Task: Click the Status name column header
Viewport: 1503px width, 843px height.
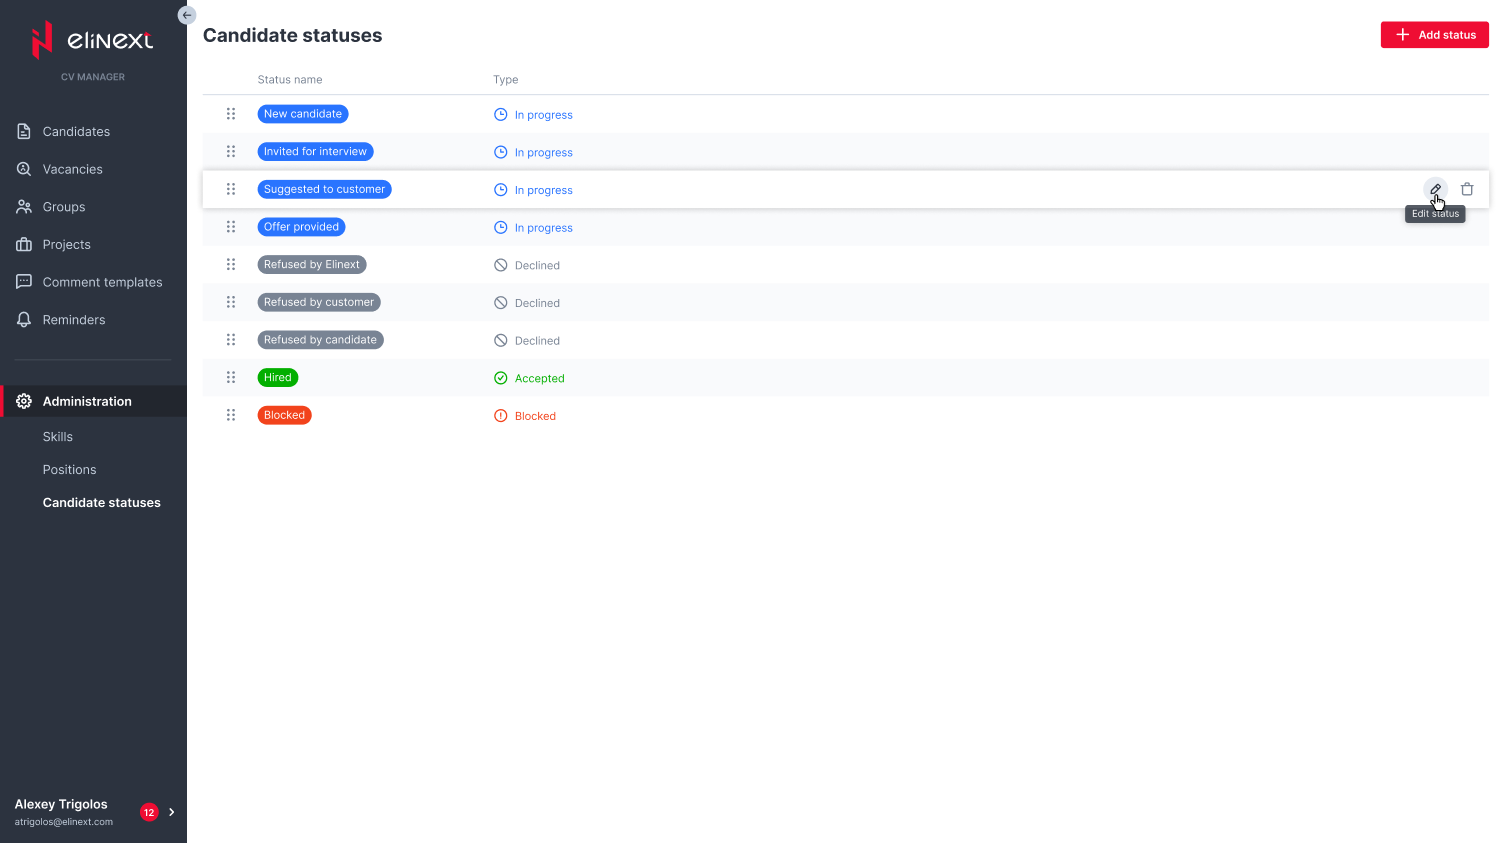Action: [290, 80]
